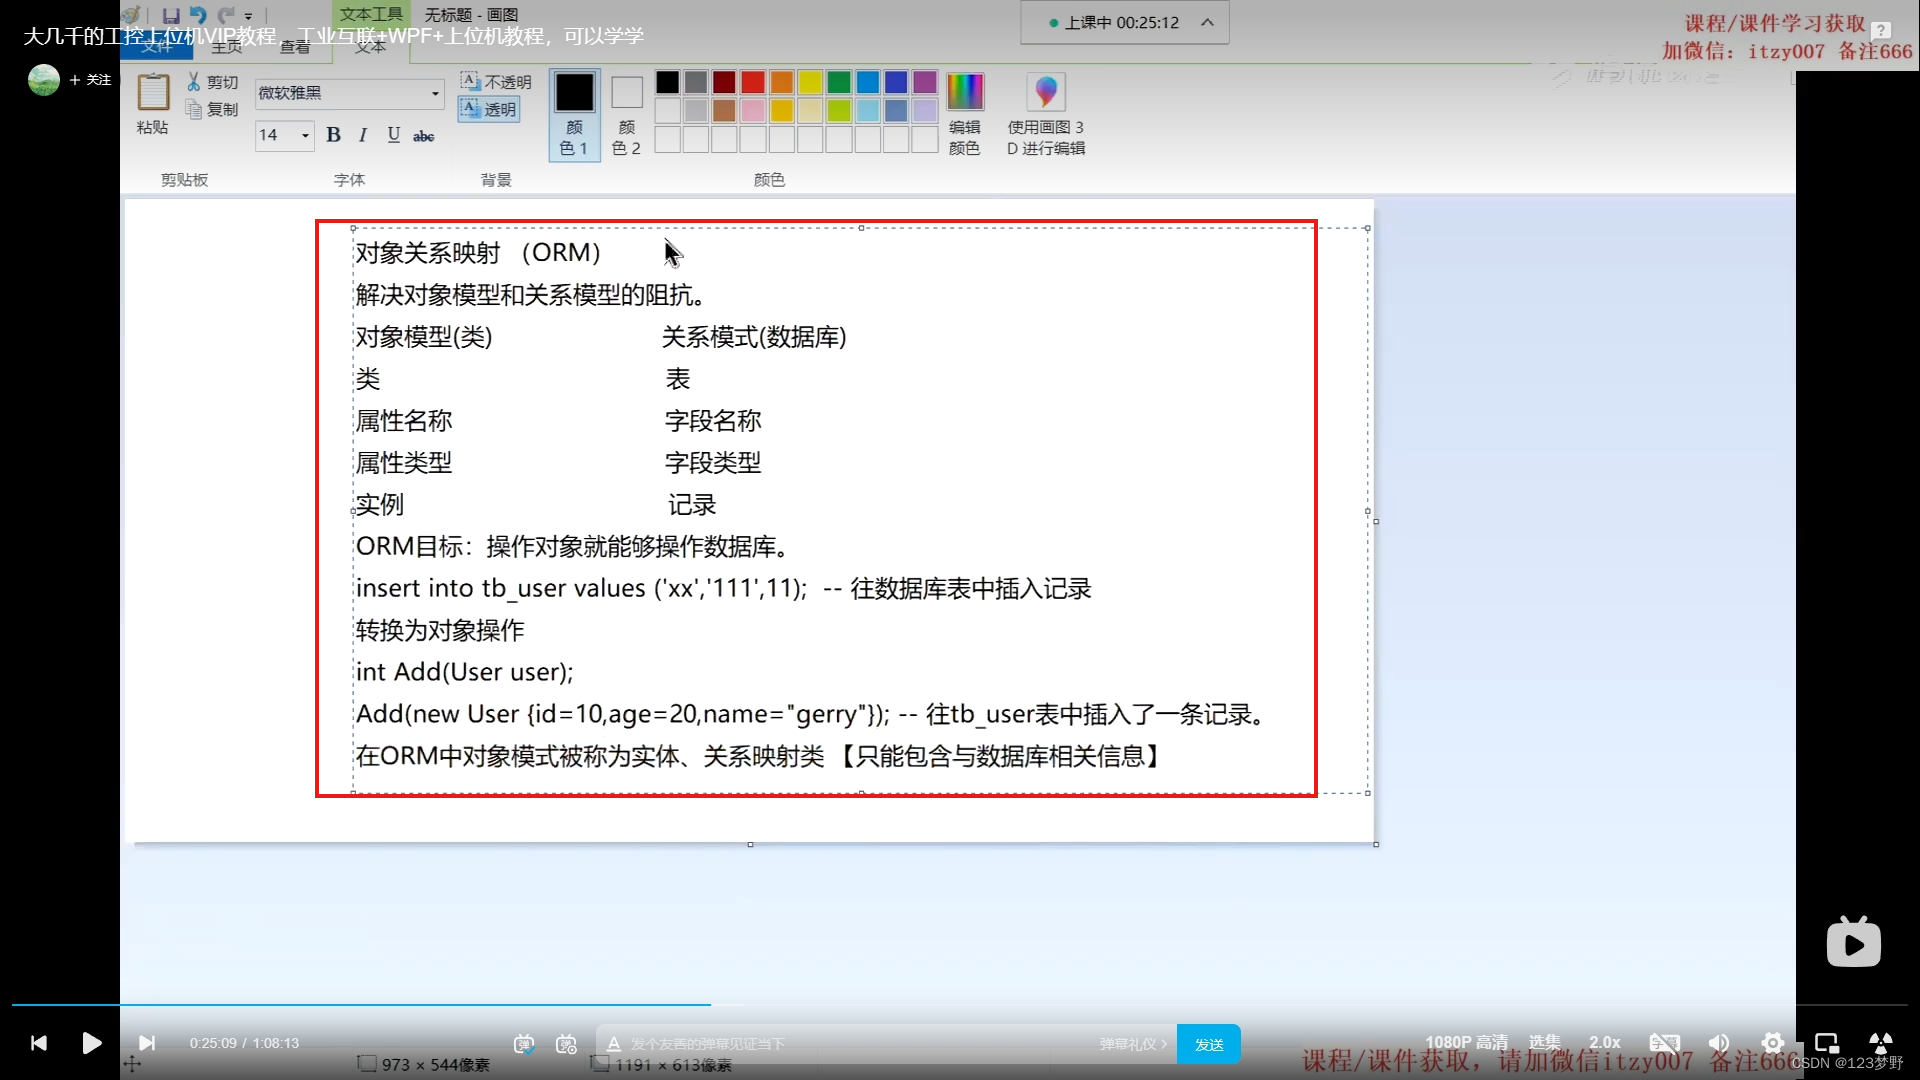Click the 对象关系映射 (ORM) text line
Image resolution: width=1920 pixels, height=1080 pixels.
pyautogui.click(x=478, y=253)
